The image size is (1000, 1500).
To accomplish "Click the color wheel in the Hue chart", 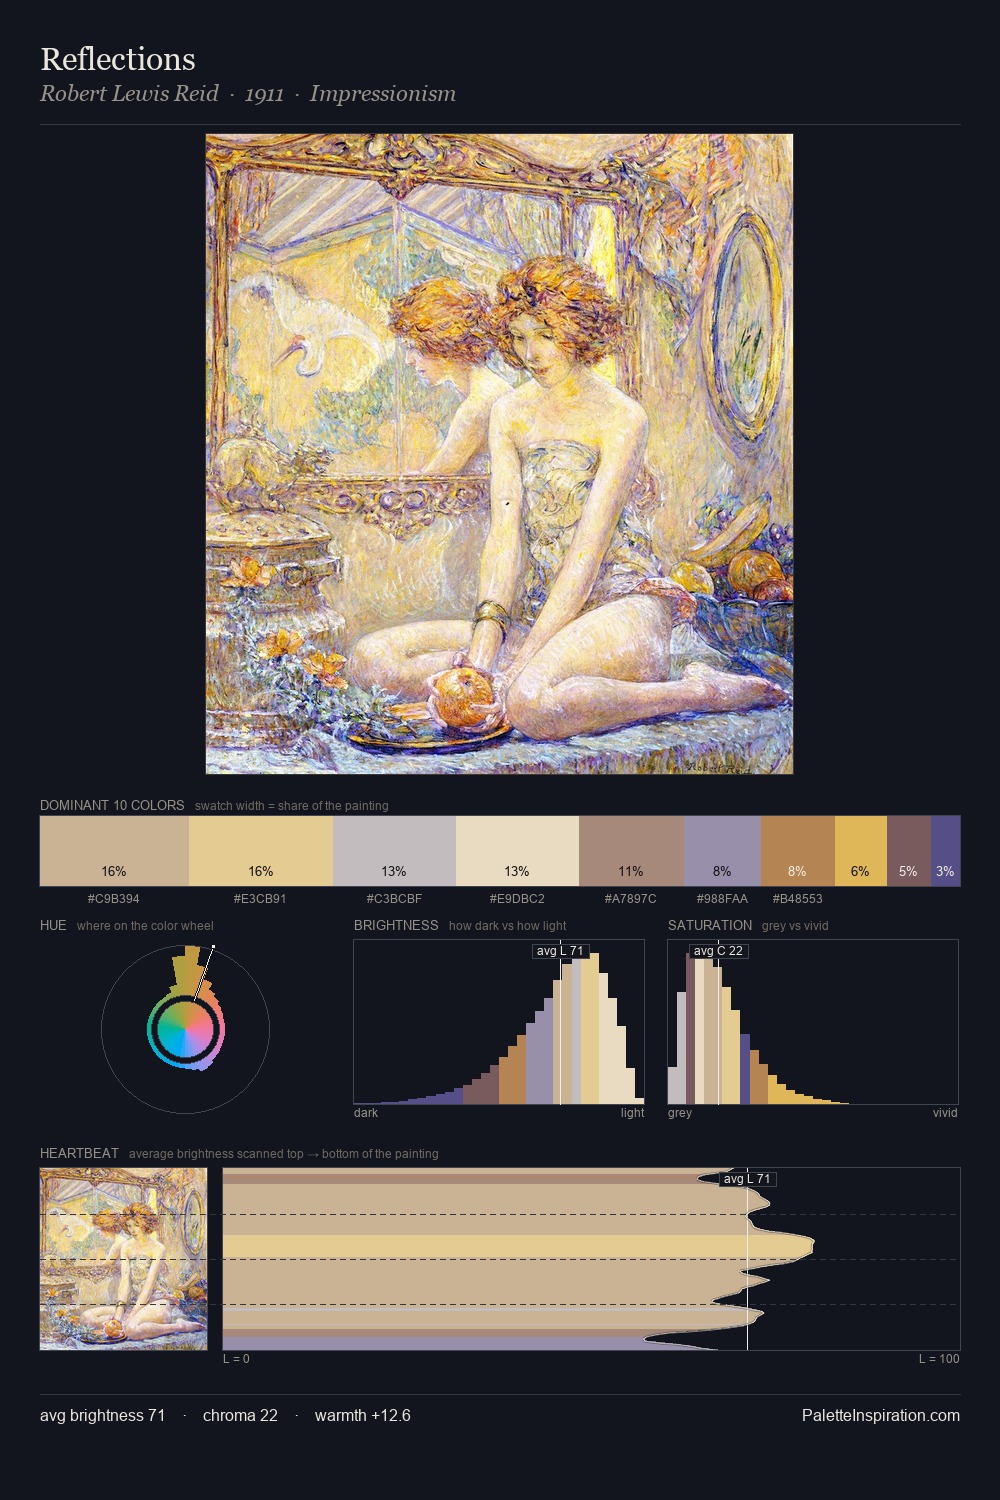I will click(x=185, y=1028).
